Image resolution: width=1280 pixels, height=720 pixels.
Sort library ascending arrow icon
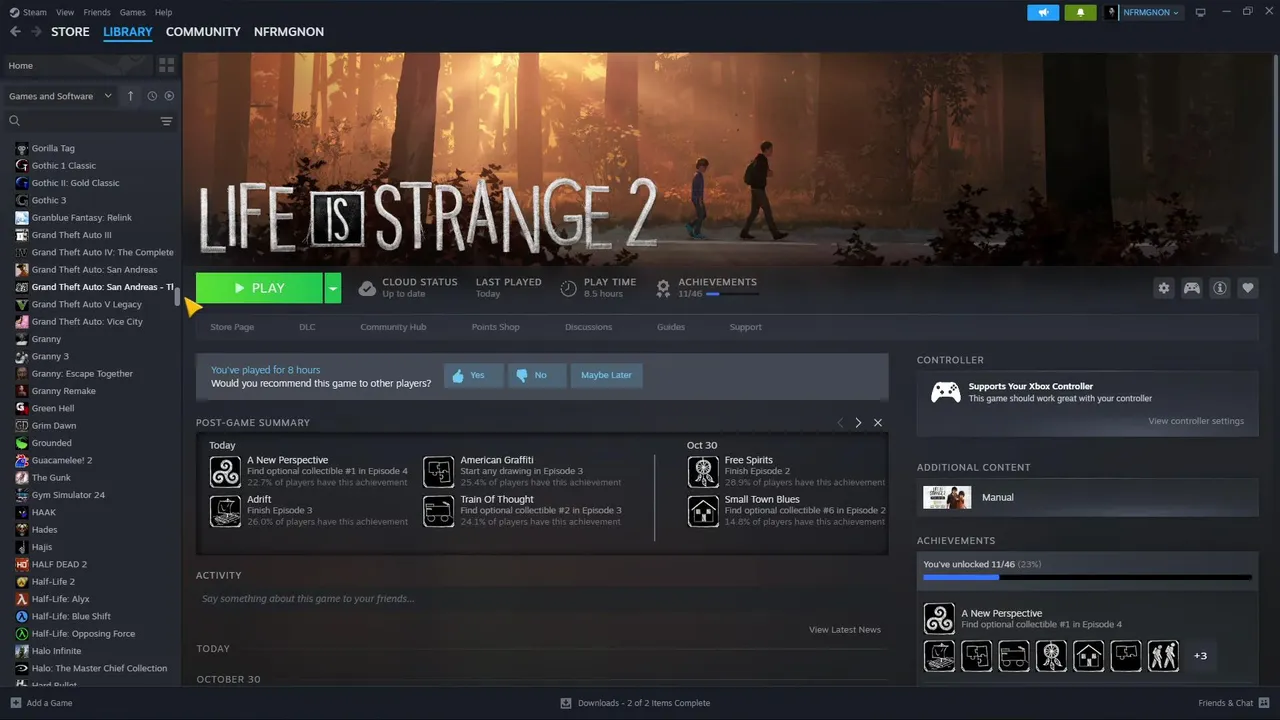click(x=130, y=96)
